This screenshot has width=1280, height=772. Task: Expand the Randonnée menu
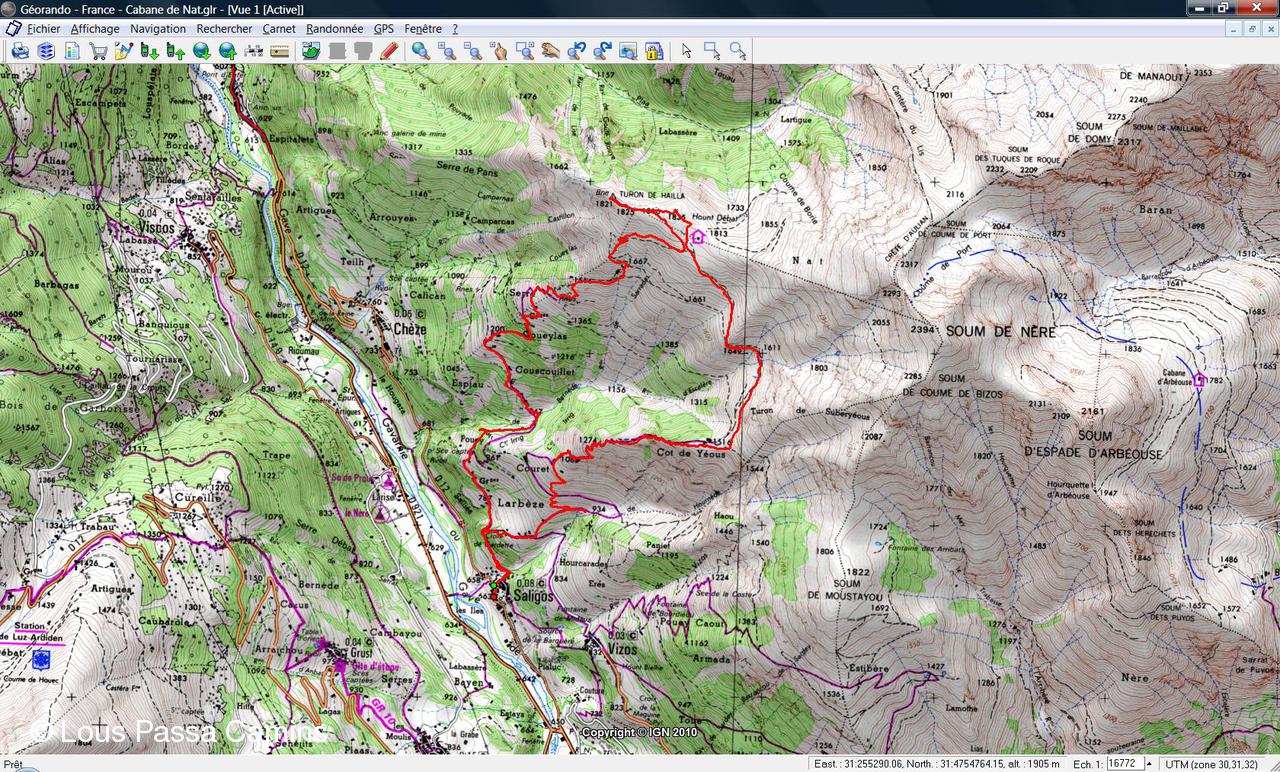point(334,29)
